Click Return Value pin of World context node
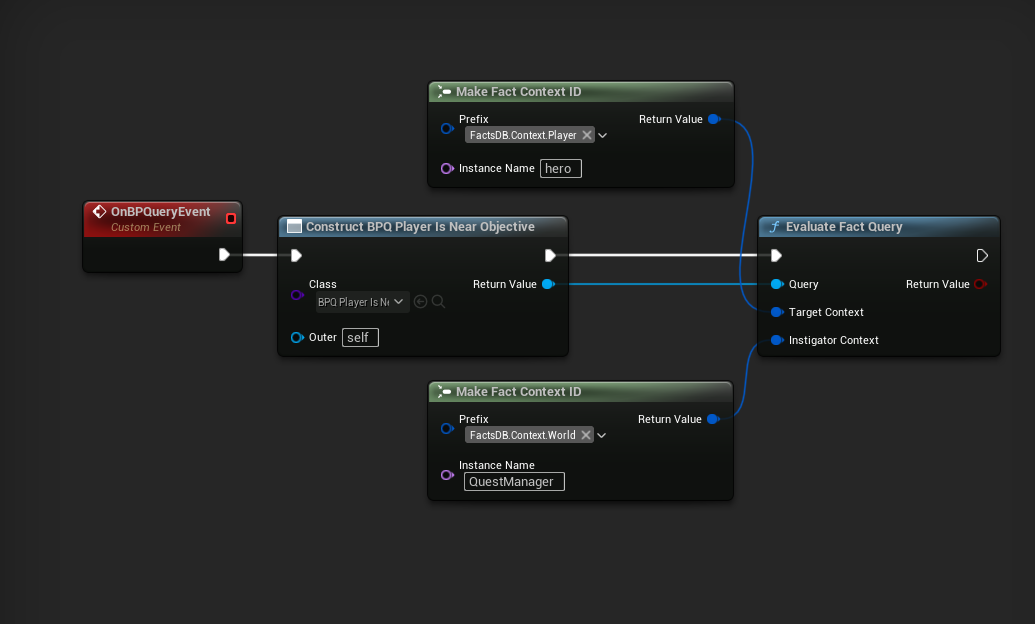Screen dimensions: 1035x624 coord(713,419)
